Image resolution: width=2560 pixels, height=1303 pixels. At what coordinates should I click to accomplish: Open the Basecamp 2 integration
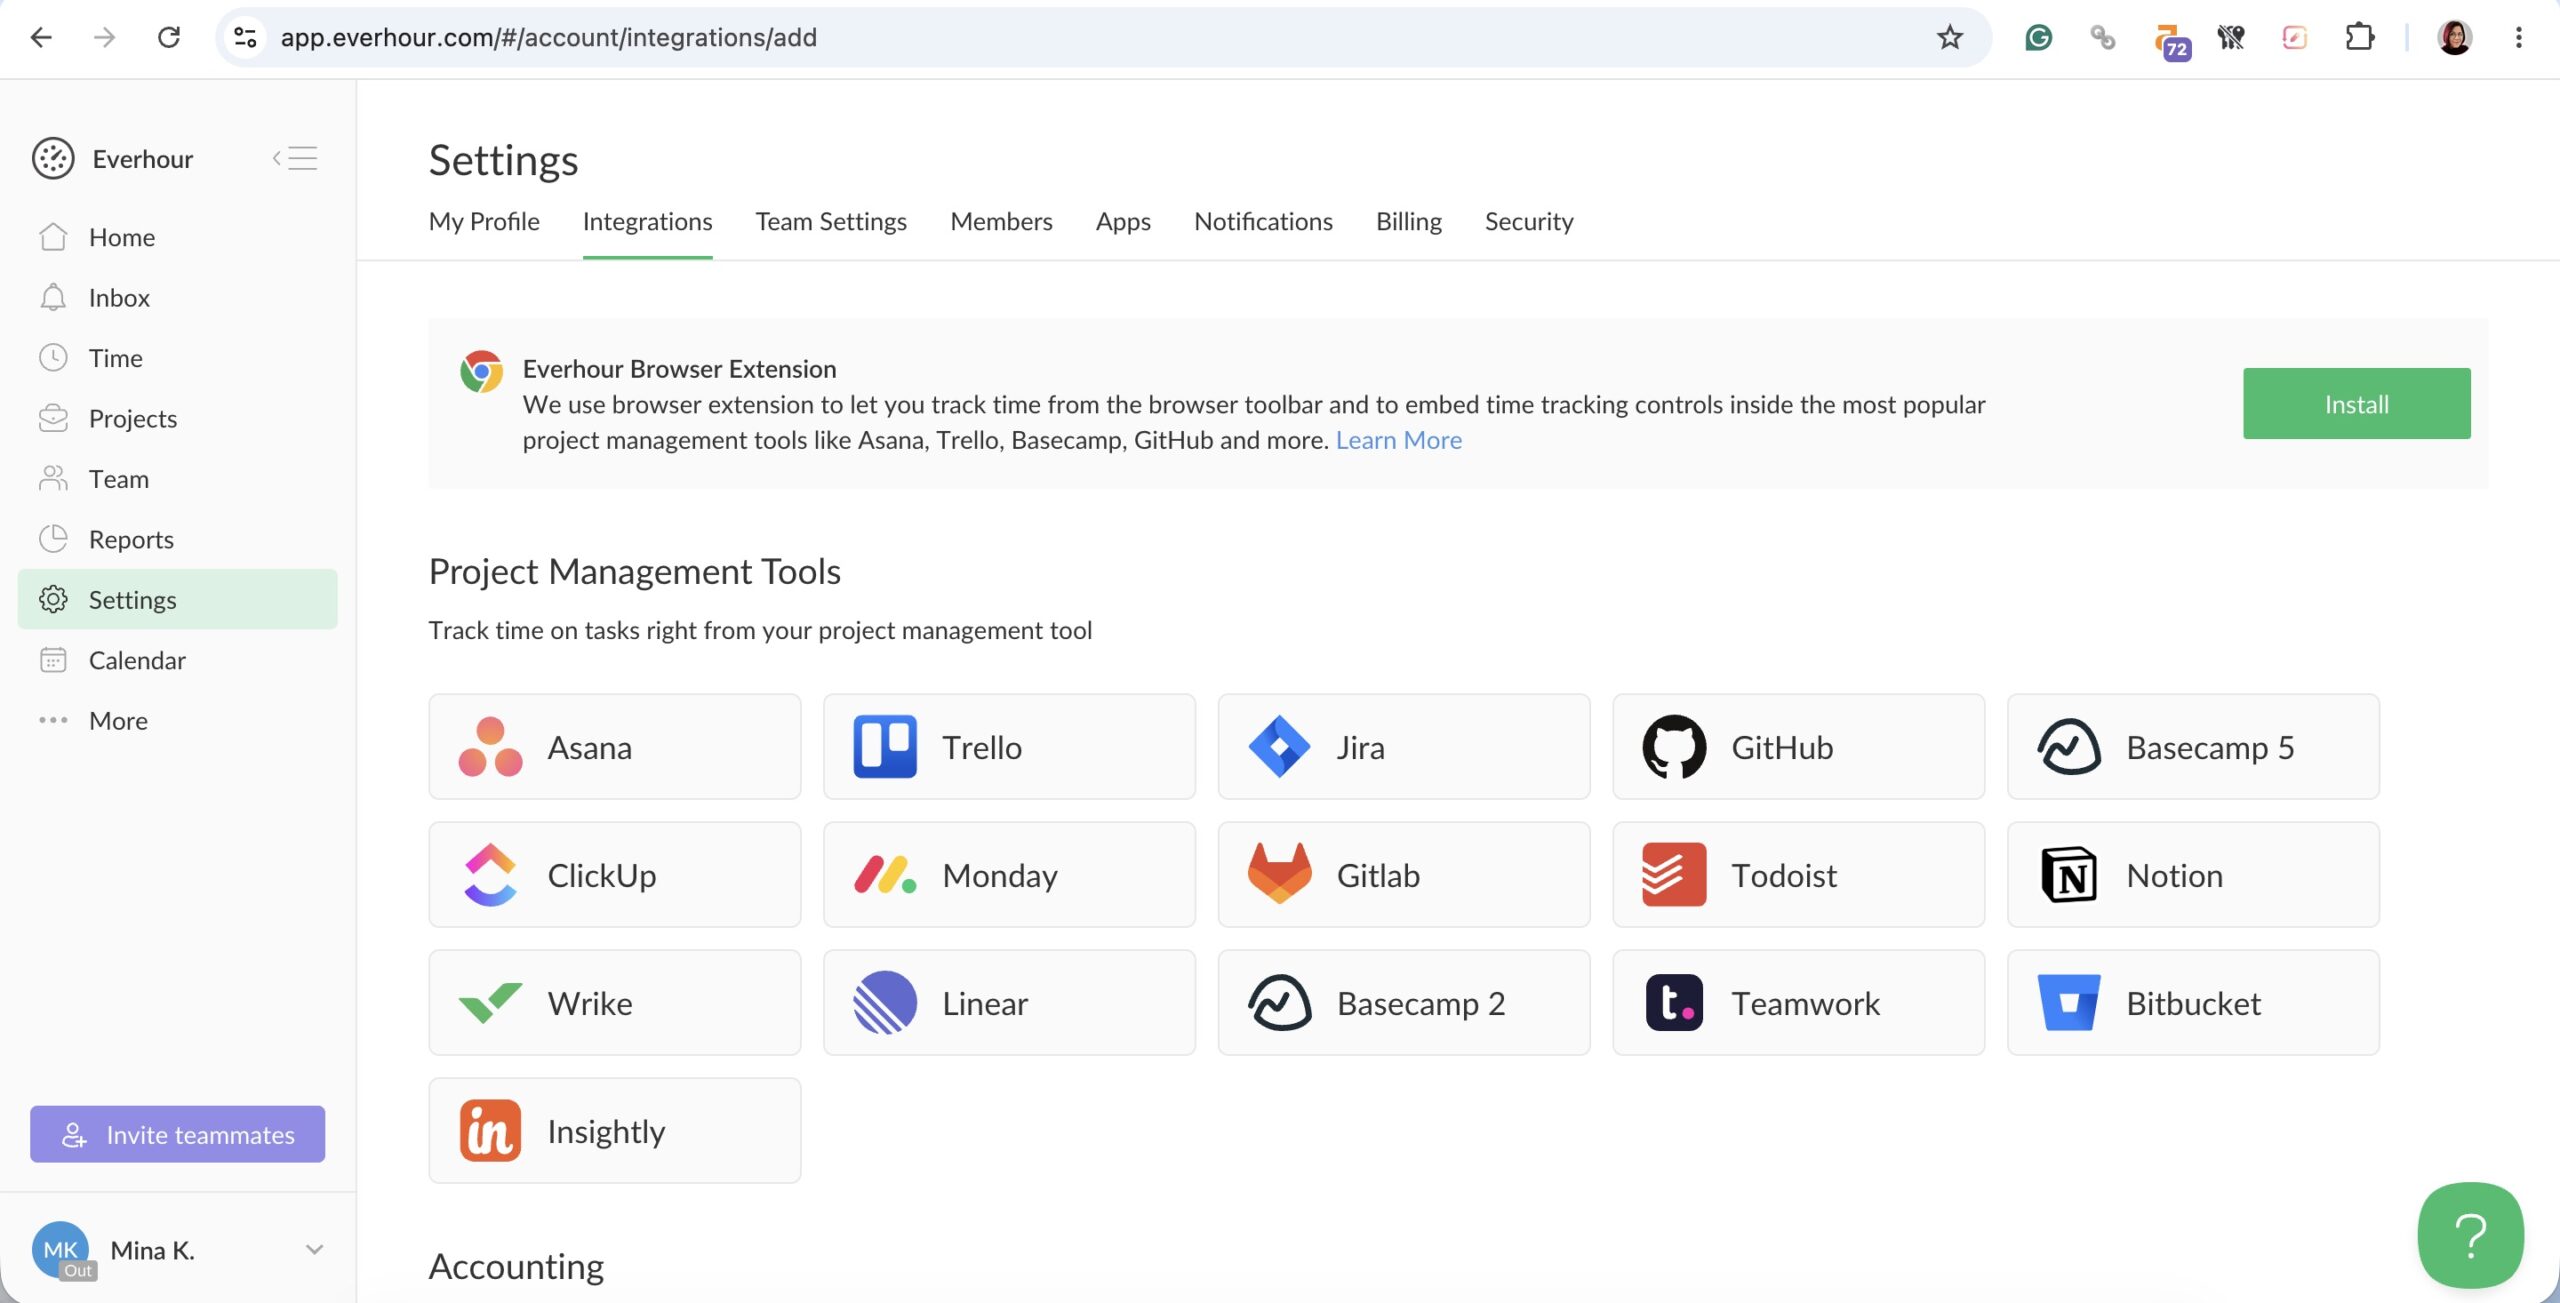tap(1404, 1003)
